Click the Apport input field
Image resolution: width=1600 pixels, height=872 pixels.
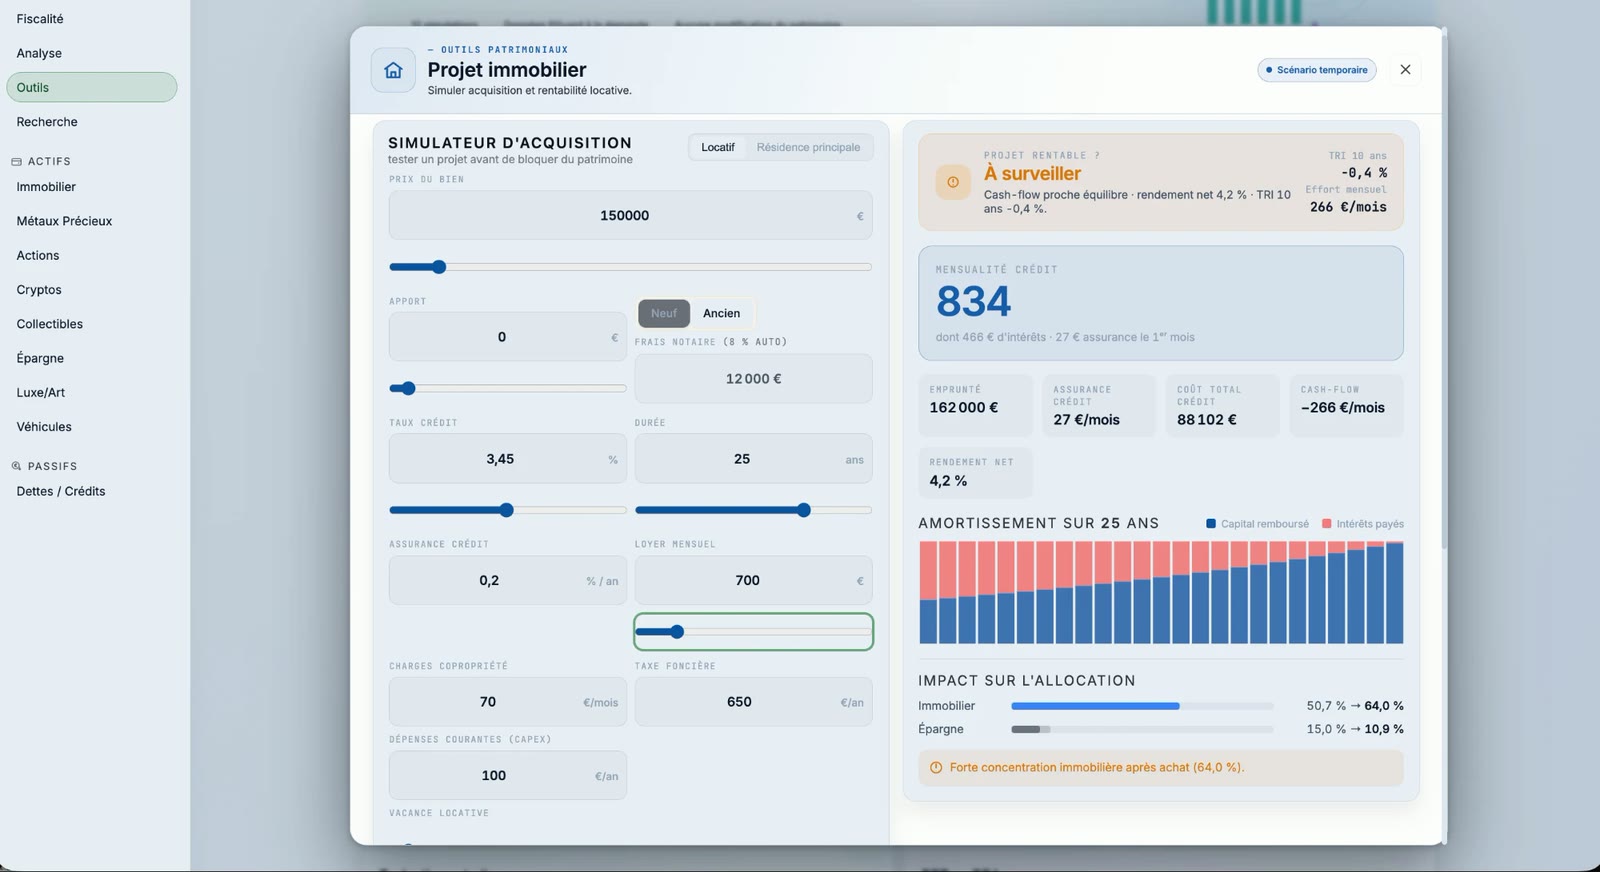click(508, 337)
